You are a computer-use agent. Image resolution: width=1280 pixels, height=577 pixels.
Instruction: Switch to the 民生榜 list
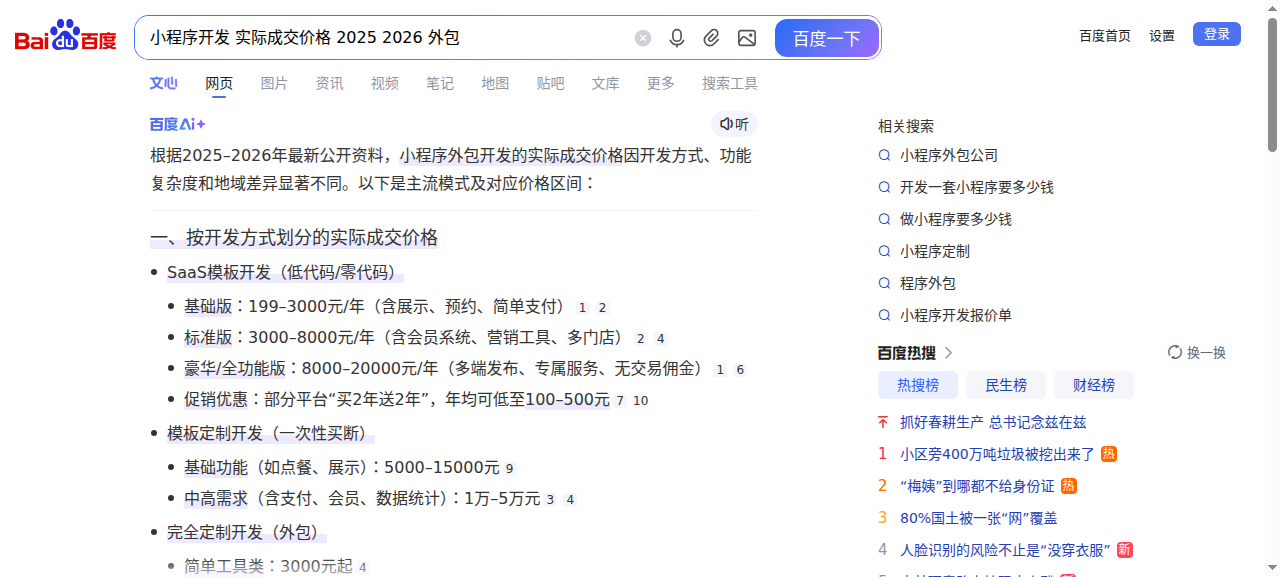click(x=1006, y=385)
